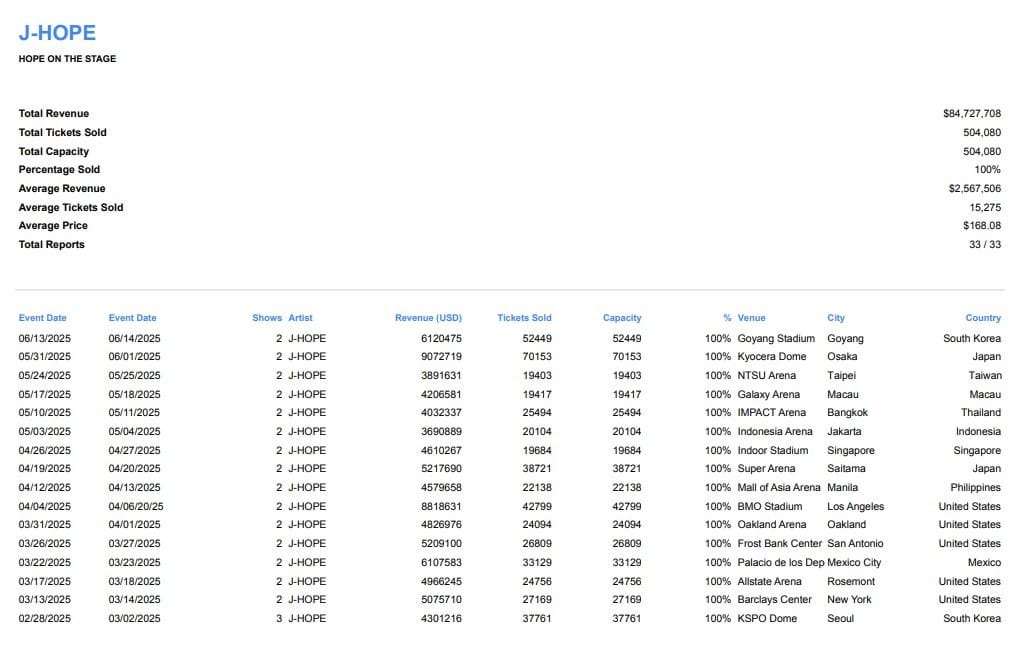Click the 04/06/20/25 date cell
This screenshot has width=1033, height=660.
136,507
